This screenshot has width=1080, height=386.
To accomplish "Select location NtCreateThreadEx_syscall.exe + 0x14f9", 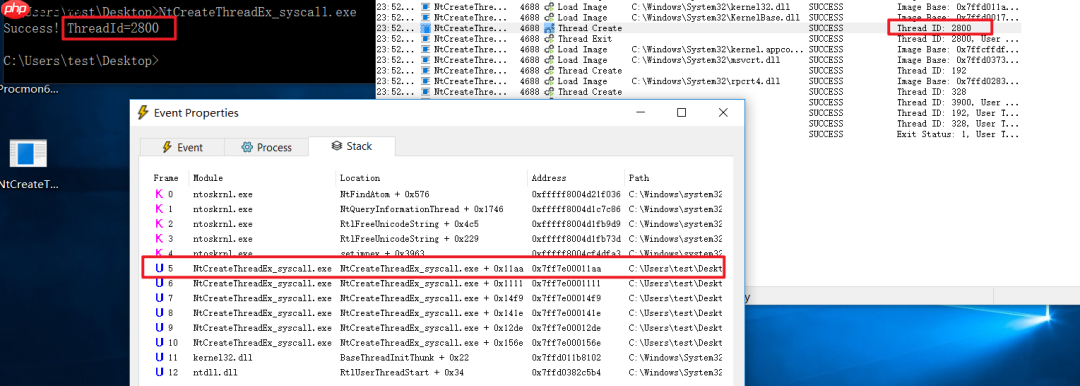I will pos(431,298).
